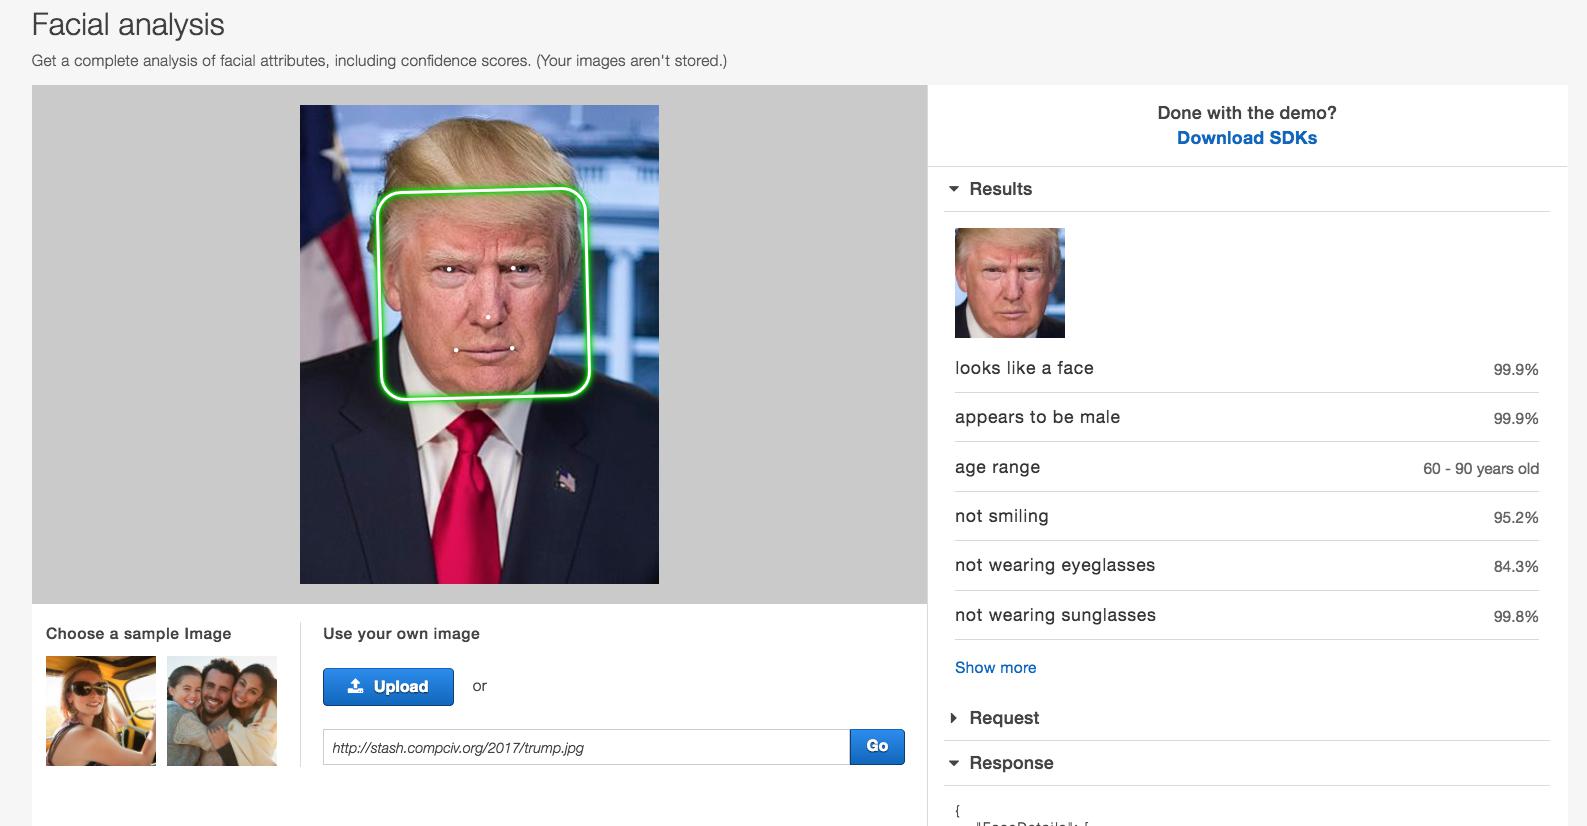The height and width of the screenshot is (826, 1587).
Task: Click the 84.3% confidence value
Action: click(1516, 566)
